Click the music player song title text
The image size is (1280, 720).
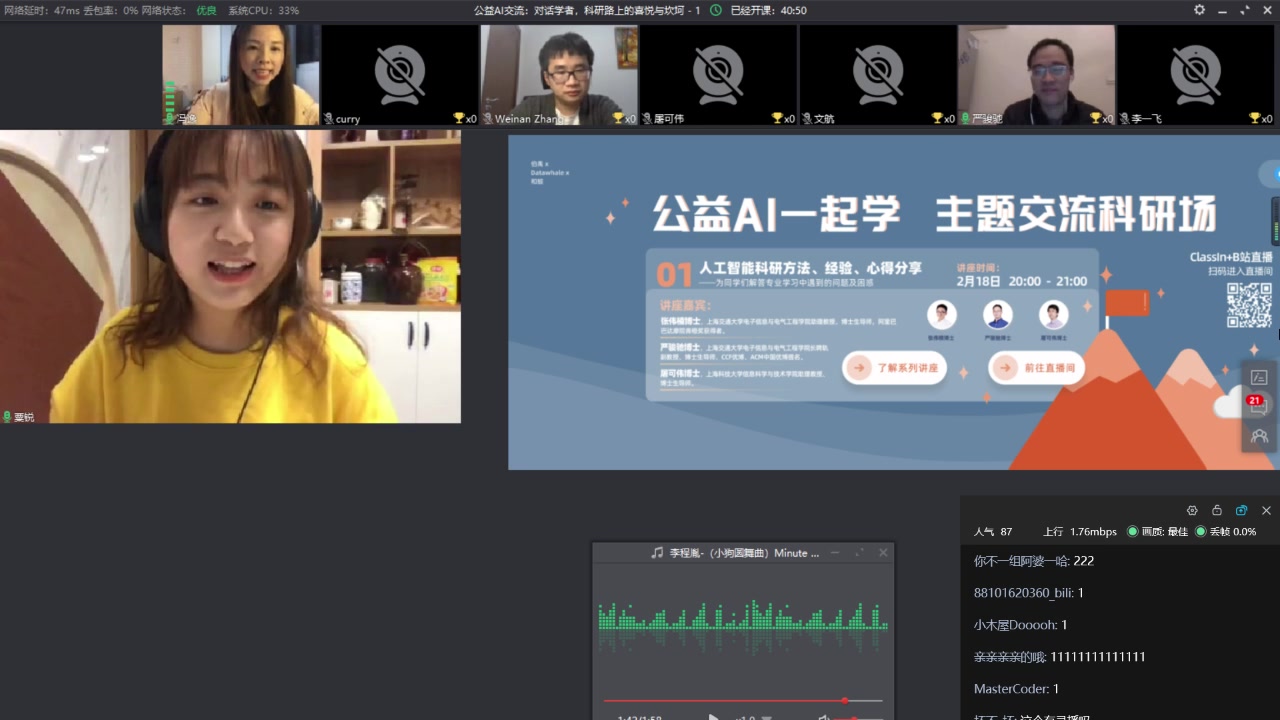click(x=744, y=552)
